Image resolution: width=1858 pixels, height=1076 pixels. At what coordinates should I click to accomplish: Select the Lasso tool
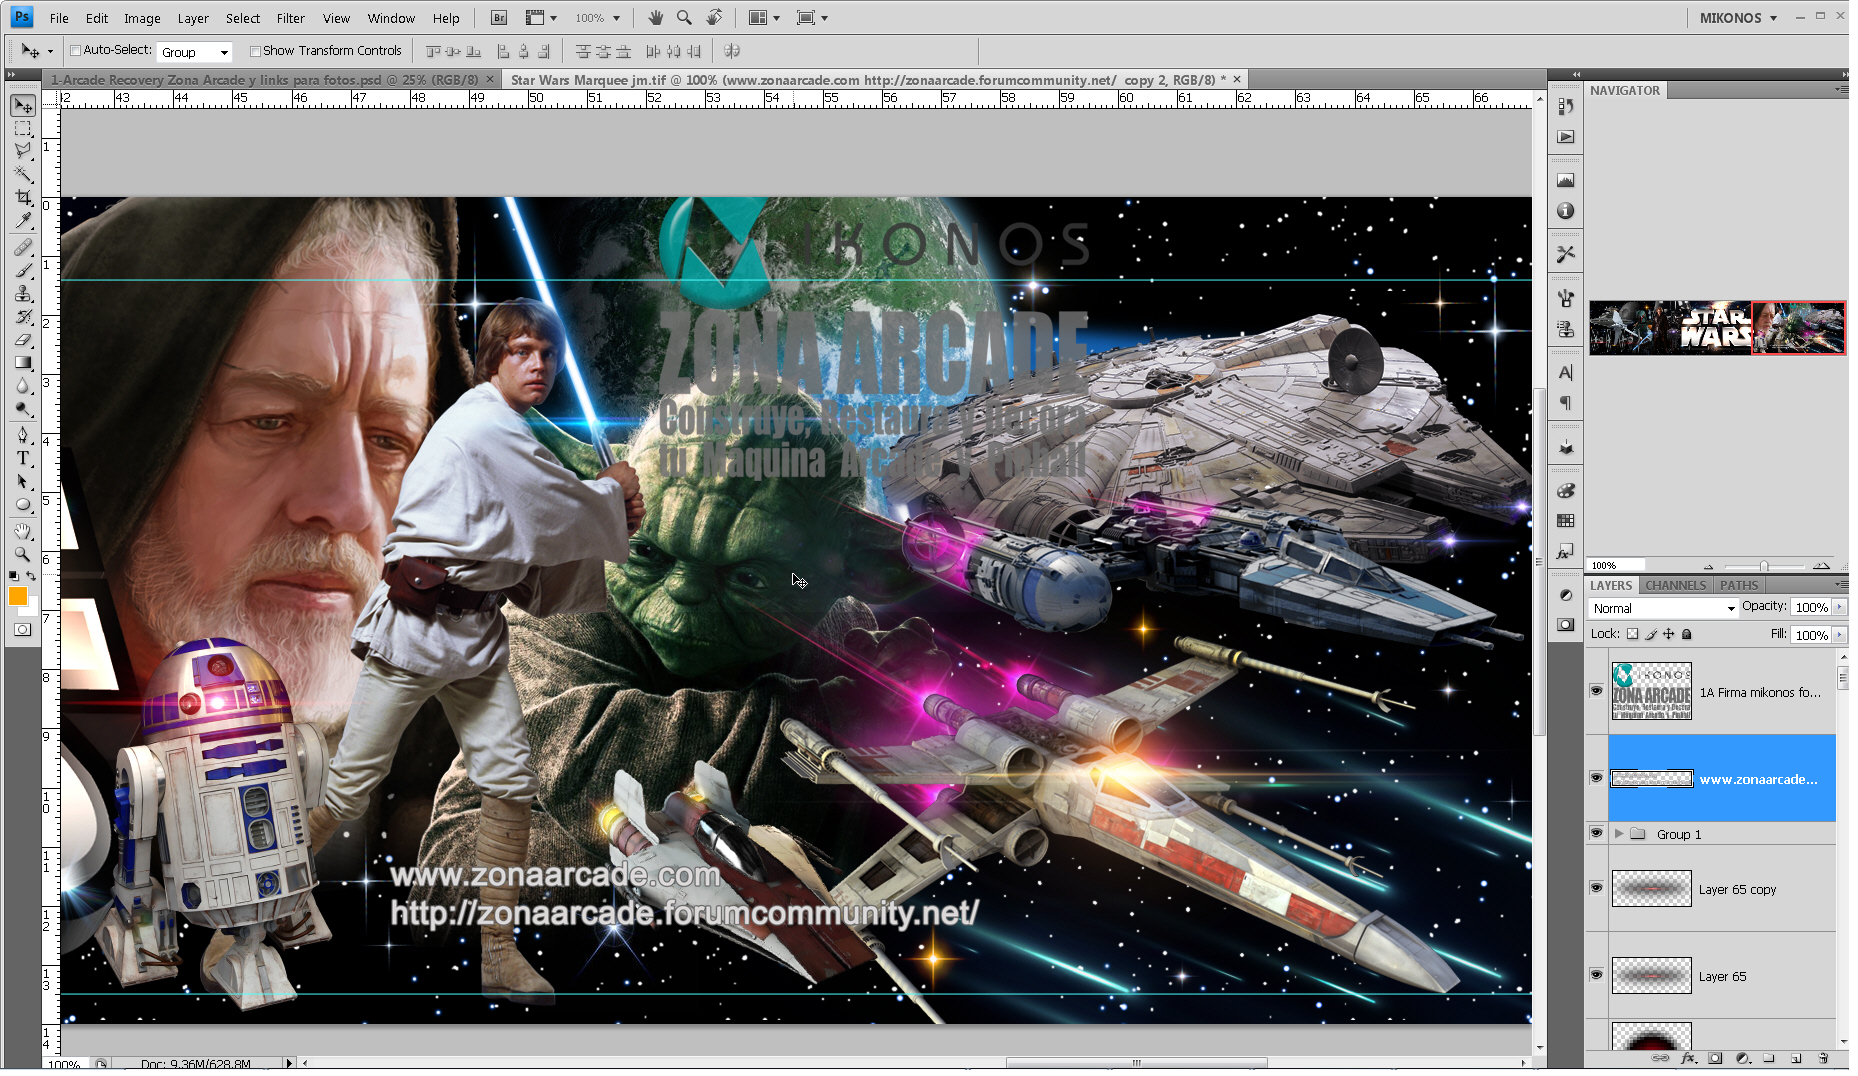pyautogui.click(x=23, y=151)
